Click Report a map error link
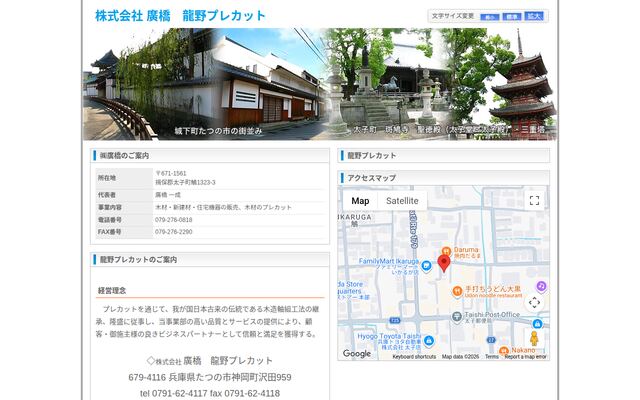Viewport: 640px width, 400px height. tap(525, 356)
